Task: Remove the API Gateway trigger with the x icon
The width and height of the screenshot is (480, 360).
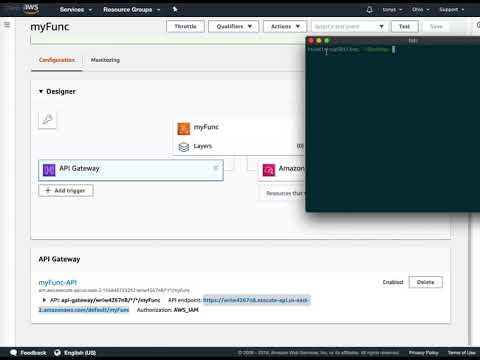Action: [x=216, y=168]
